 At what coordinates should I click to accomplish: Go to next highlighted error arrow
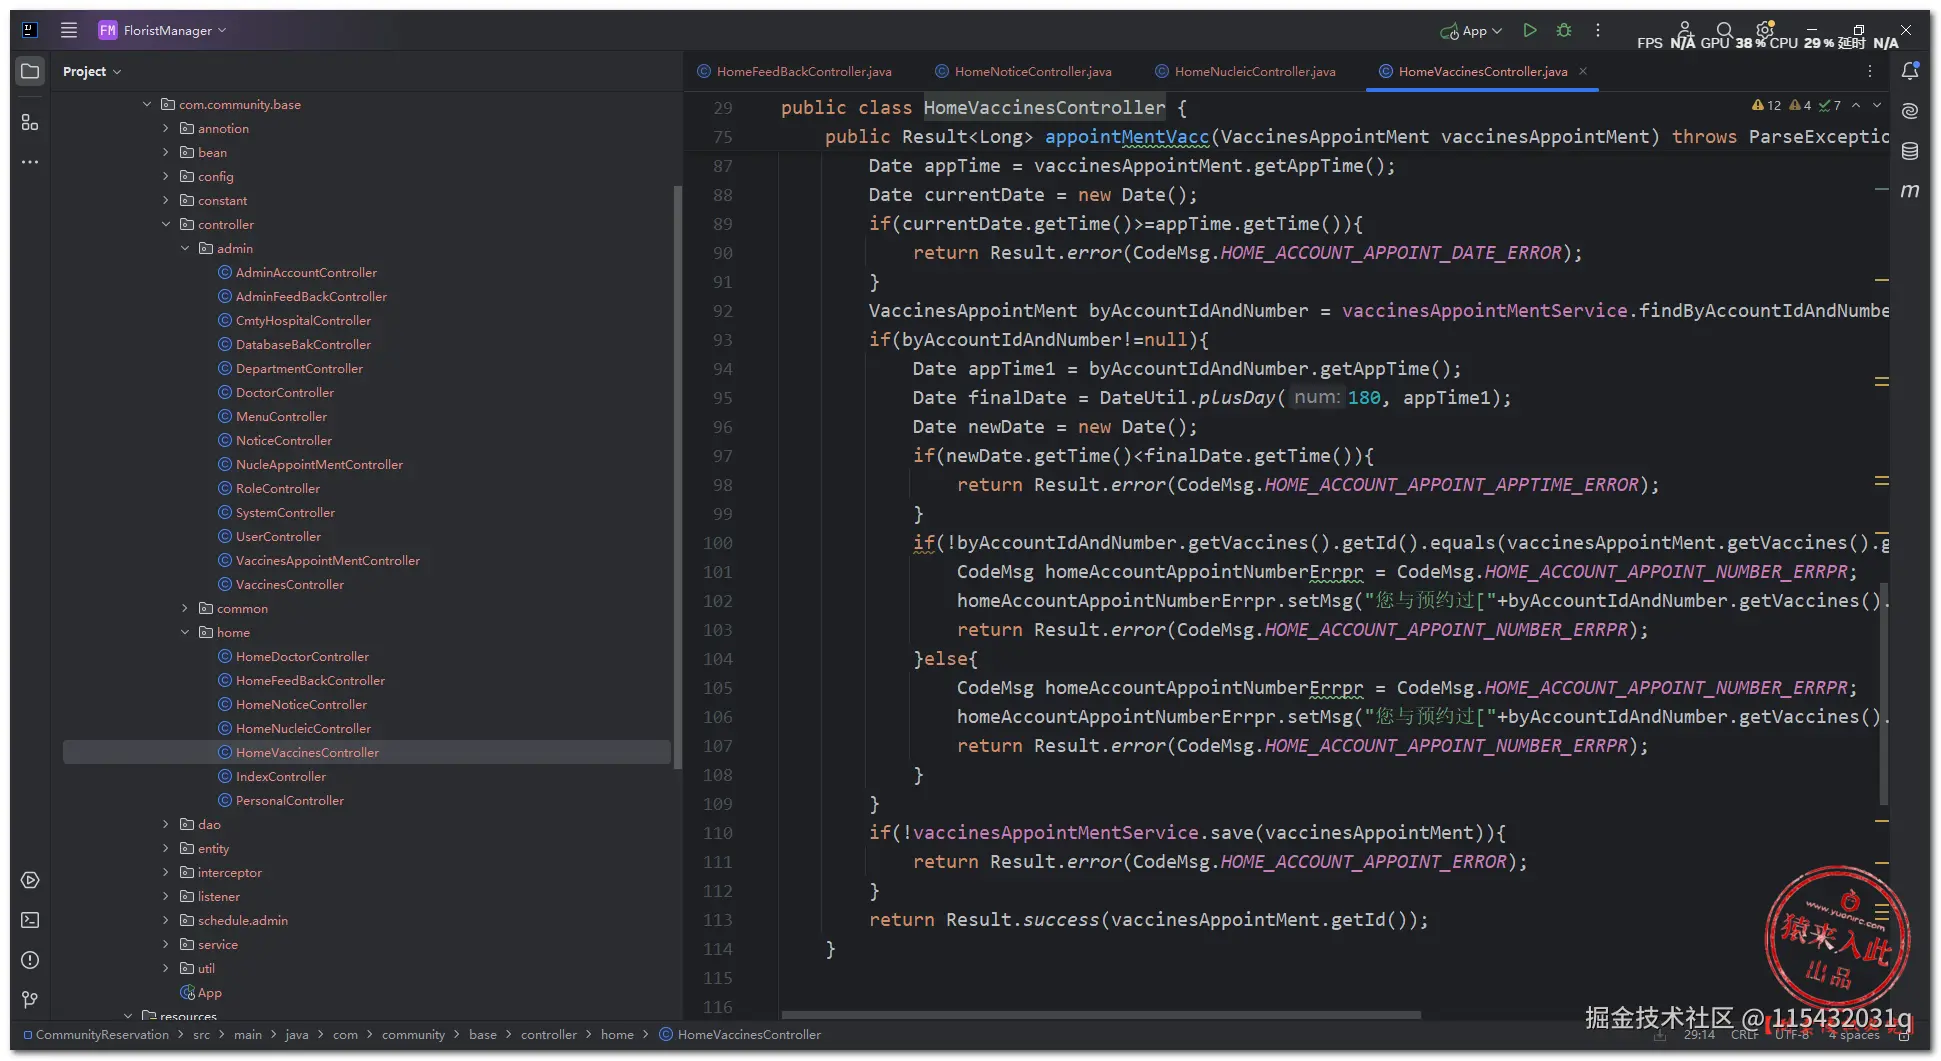[x=1877, y=105]
